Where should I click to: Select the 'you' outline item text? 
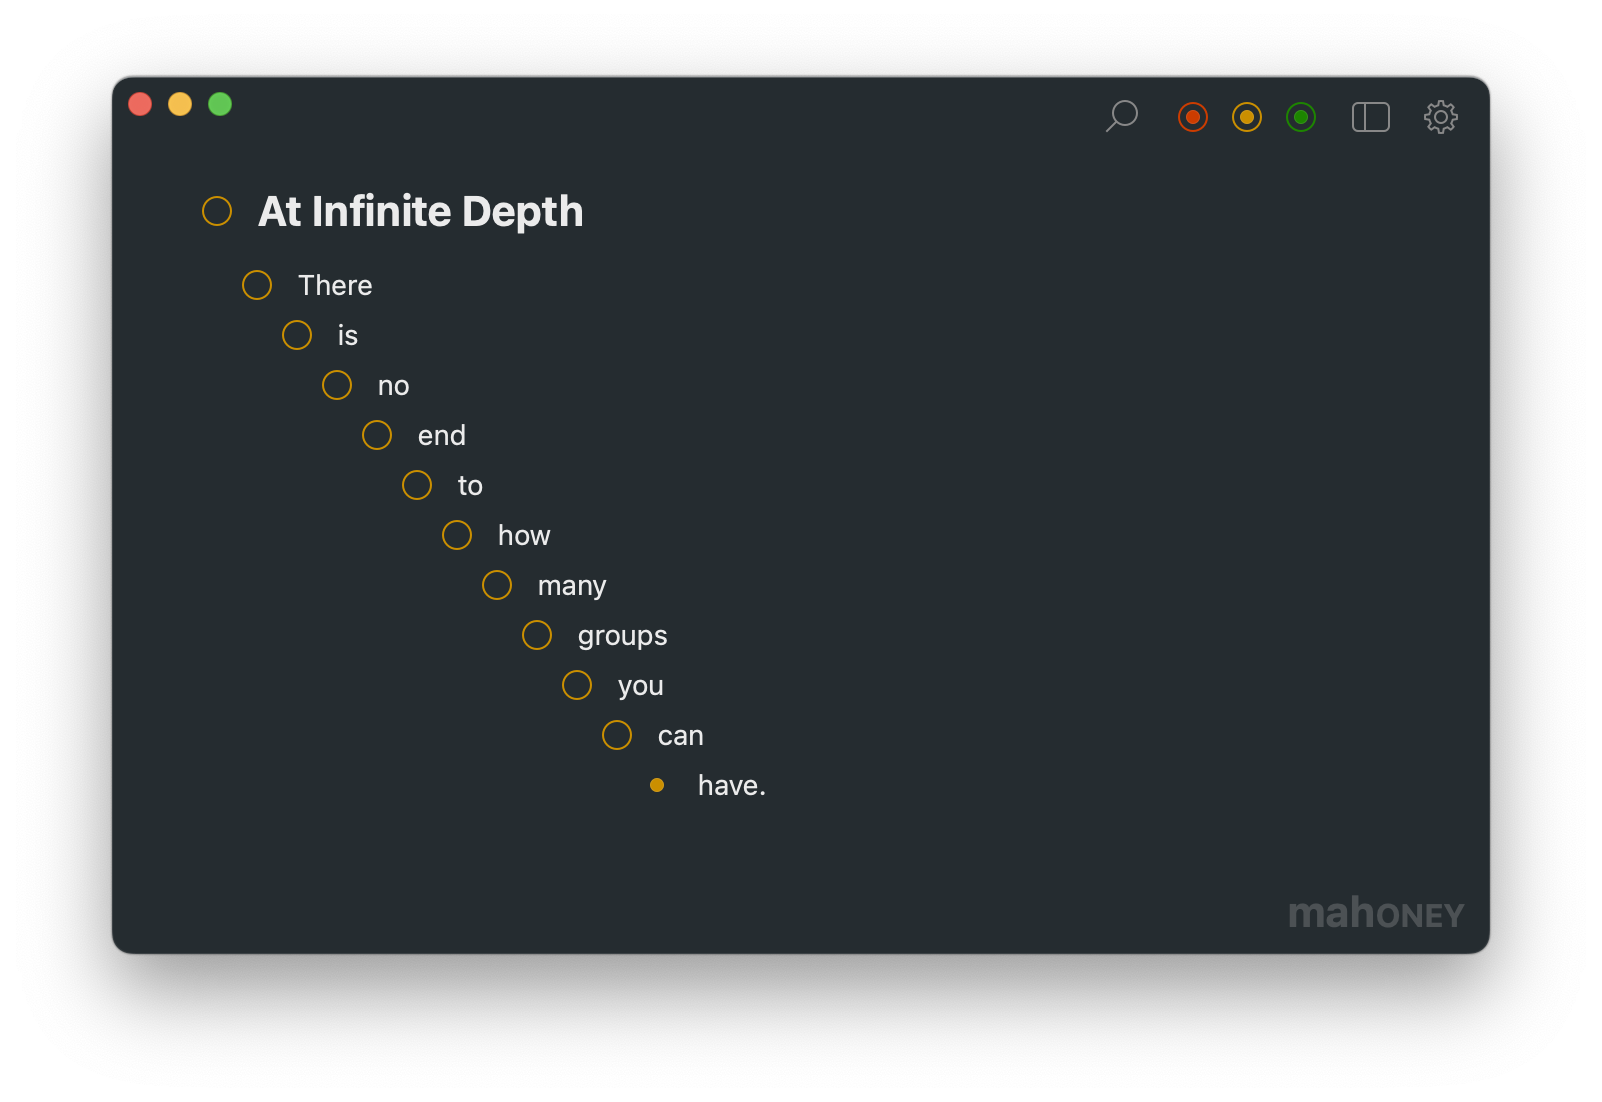[640, 686]
